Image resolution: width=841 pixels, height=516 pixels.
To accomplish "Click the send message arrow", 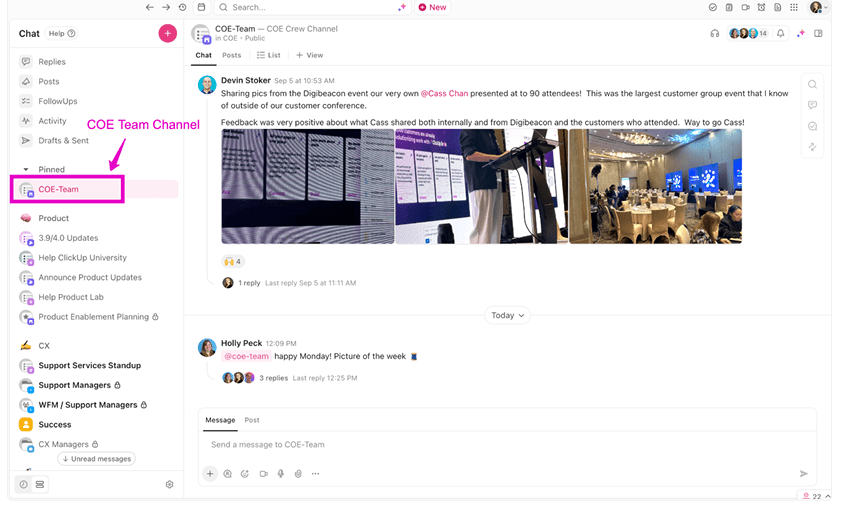I will [803, 474].
